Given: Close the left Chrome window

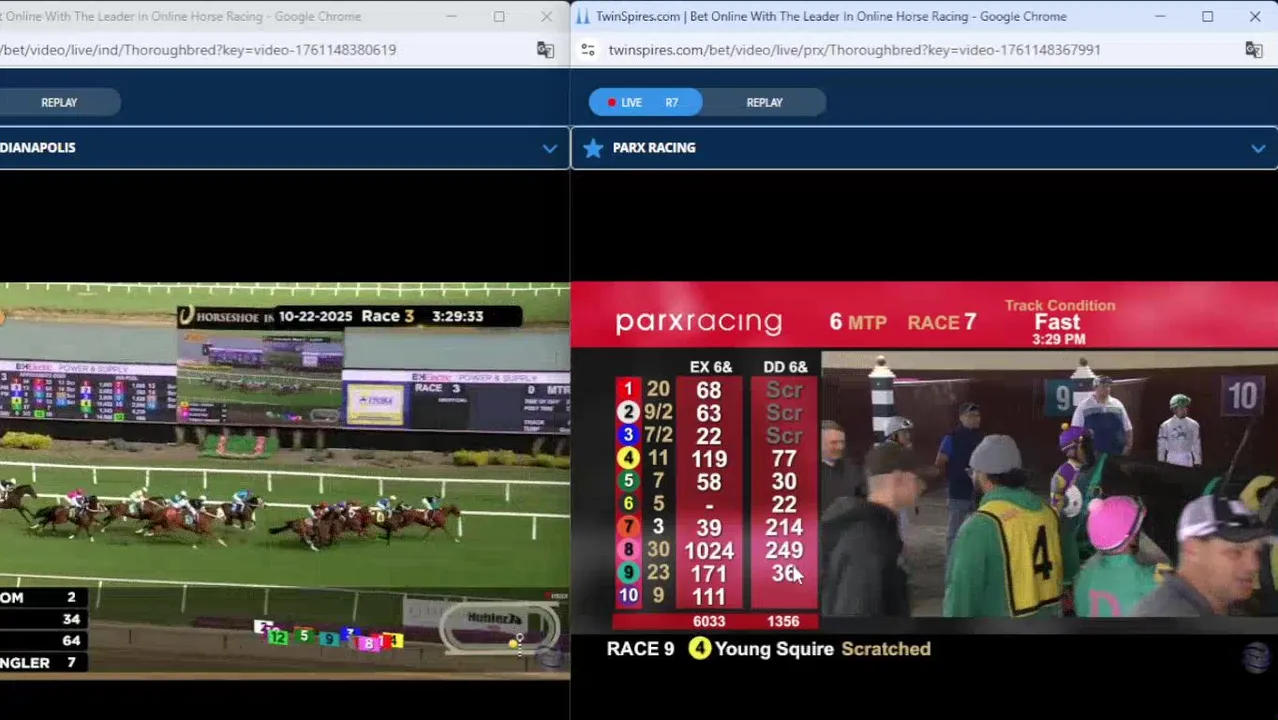Looking at the screenshot, I should click(x=546, y=16).
